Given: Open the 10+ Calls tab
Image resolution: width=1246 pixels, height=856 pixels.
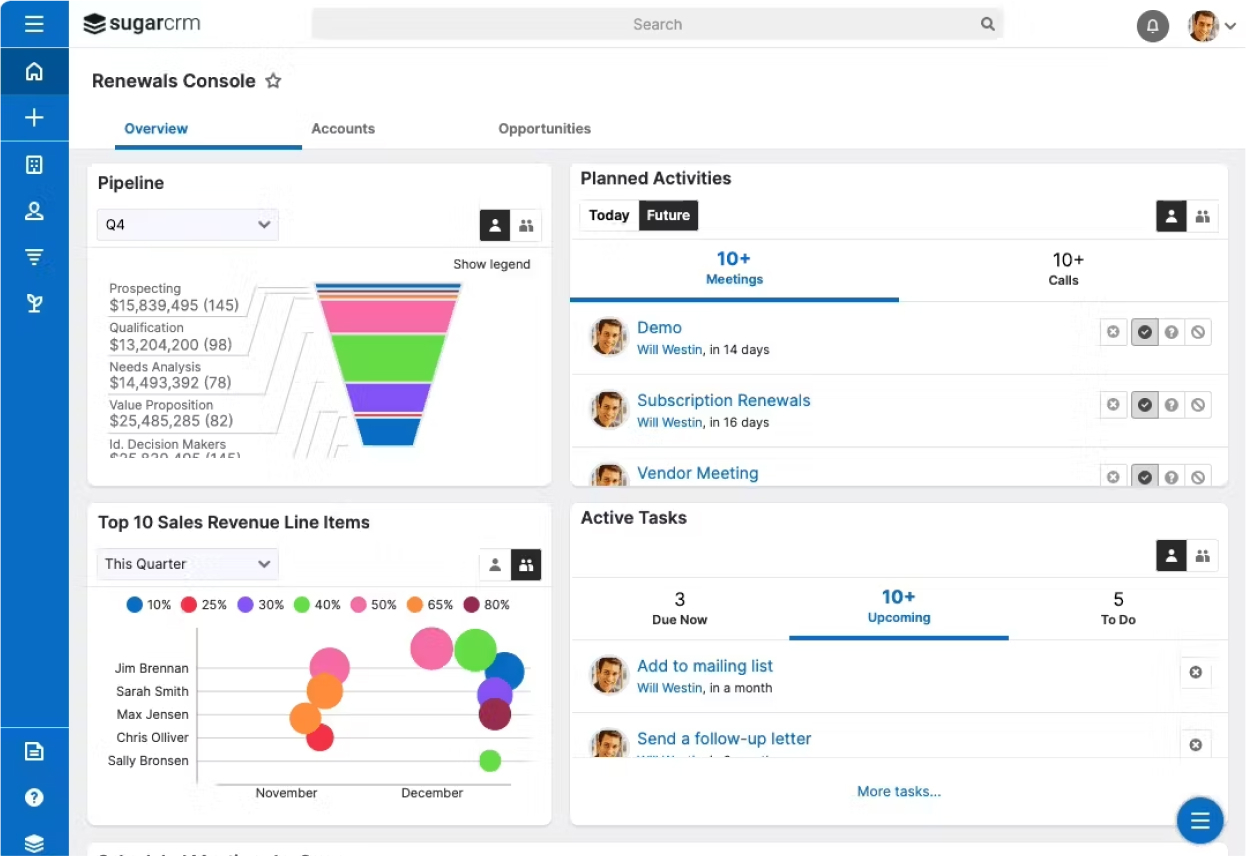Looking at the screenshot, I should pyautogui.click(x=1063, y=268).
